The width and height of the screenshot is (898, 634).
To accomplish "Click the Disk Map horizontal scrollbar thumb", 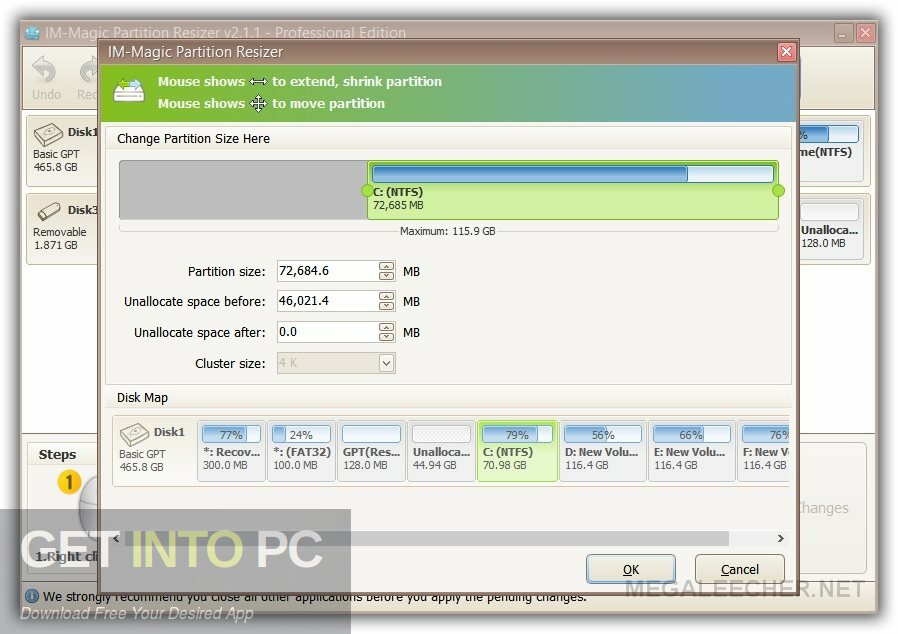I will coord(426,538).
